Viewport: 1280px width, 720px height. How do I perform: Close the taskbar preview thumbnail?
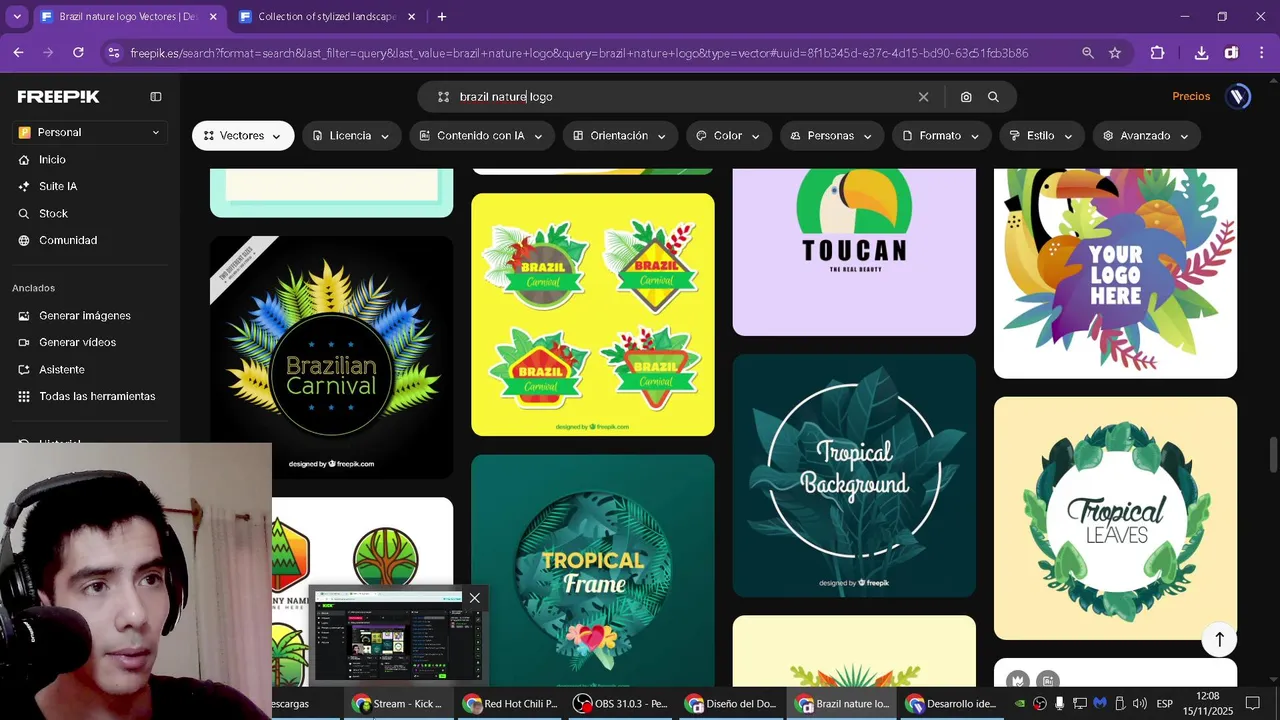tap(474, 598)
